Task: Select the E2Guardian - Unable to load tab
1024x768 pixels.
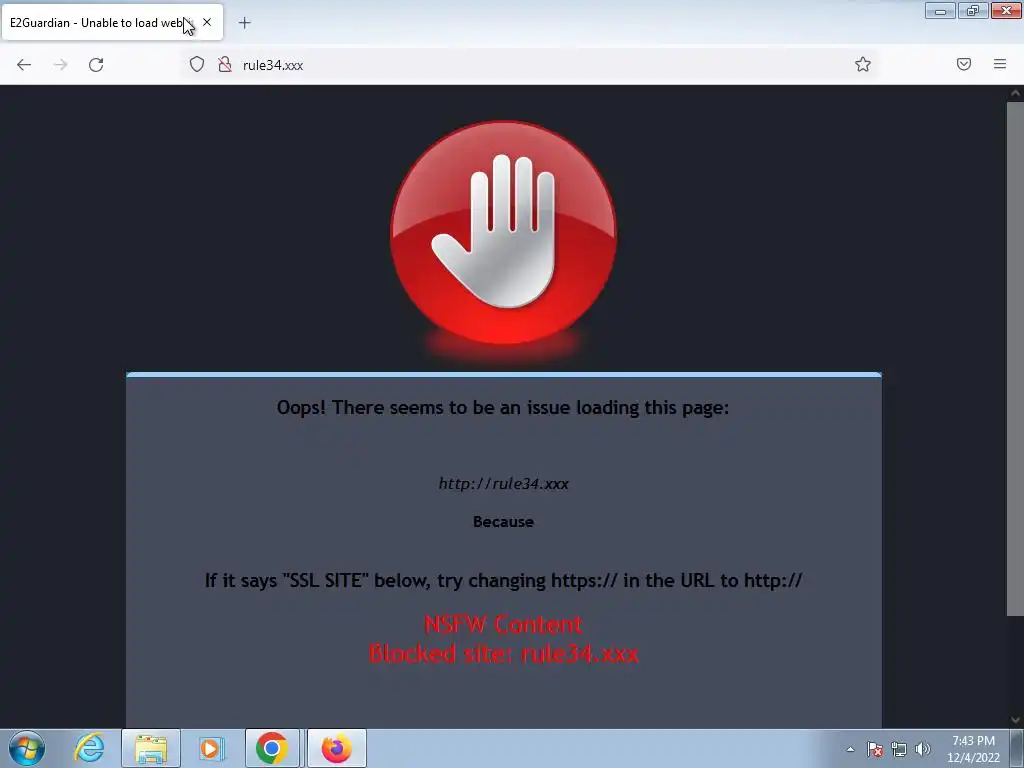Action: click(112, 22)
